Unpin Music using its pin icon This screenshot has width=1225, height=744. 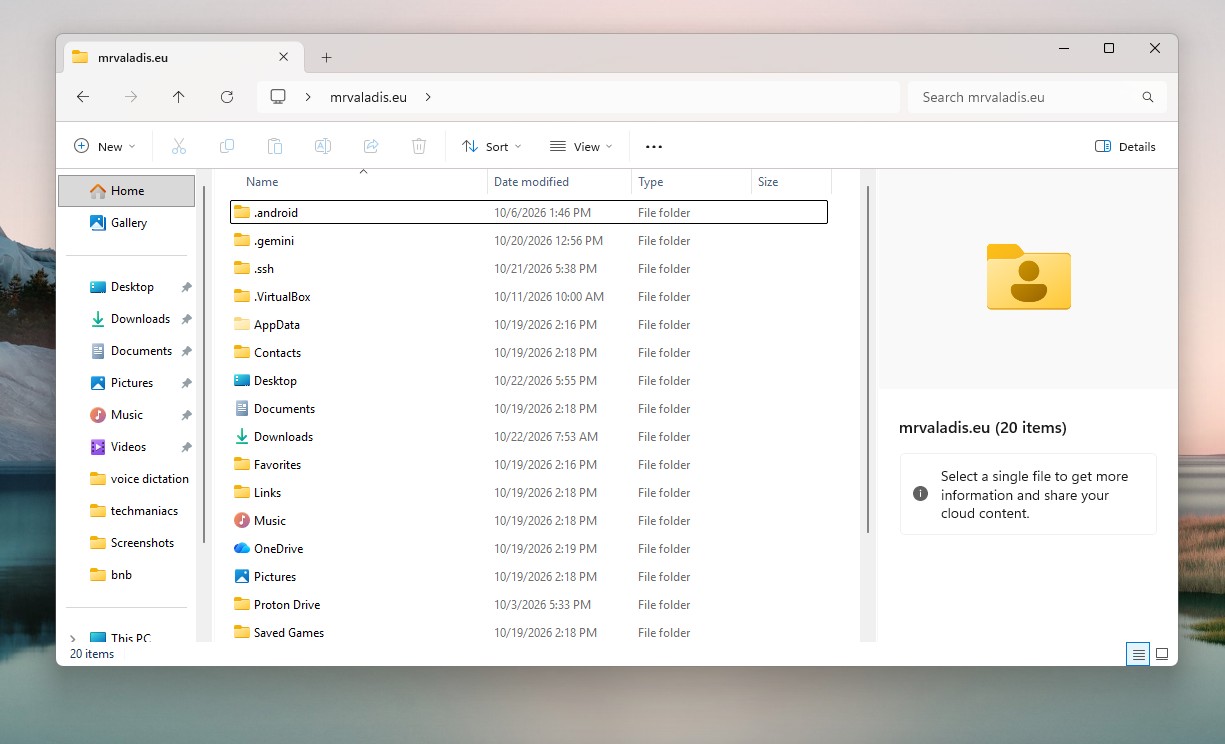coord(186,415)
